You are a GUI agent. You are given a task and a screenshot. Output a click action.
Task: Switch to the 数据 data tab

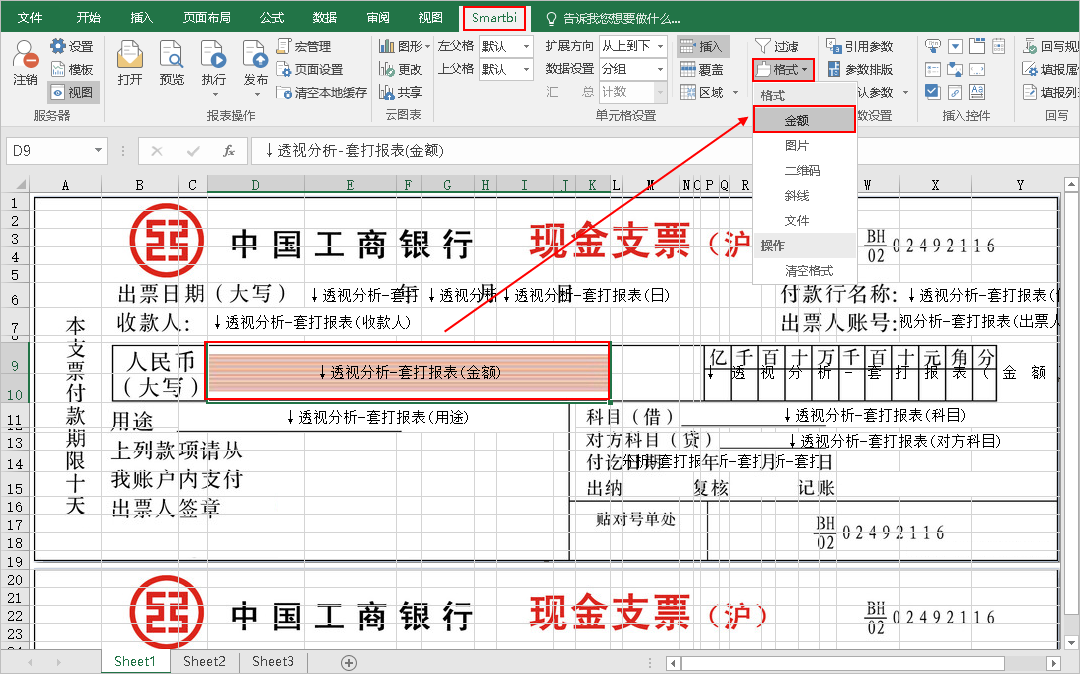pos(324,18)
